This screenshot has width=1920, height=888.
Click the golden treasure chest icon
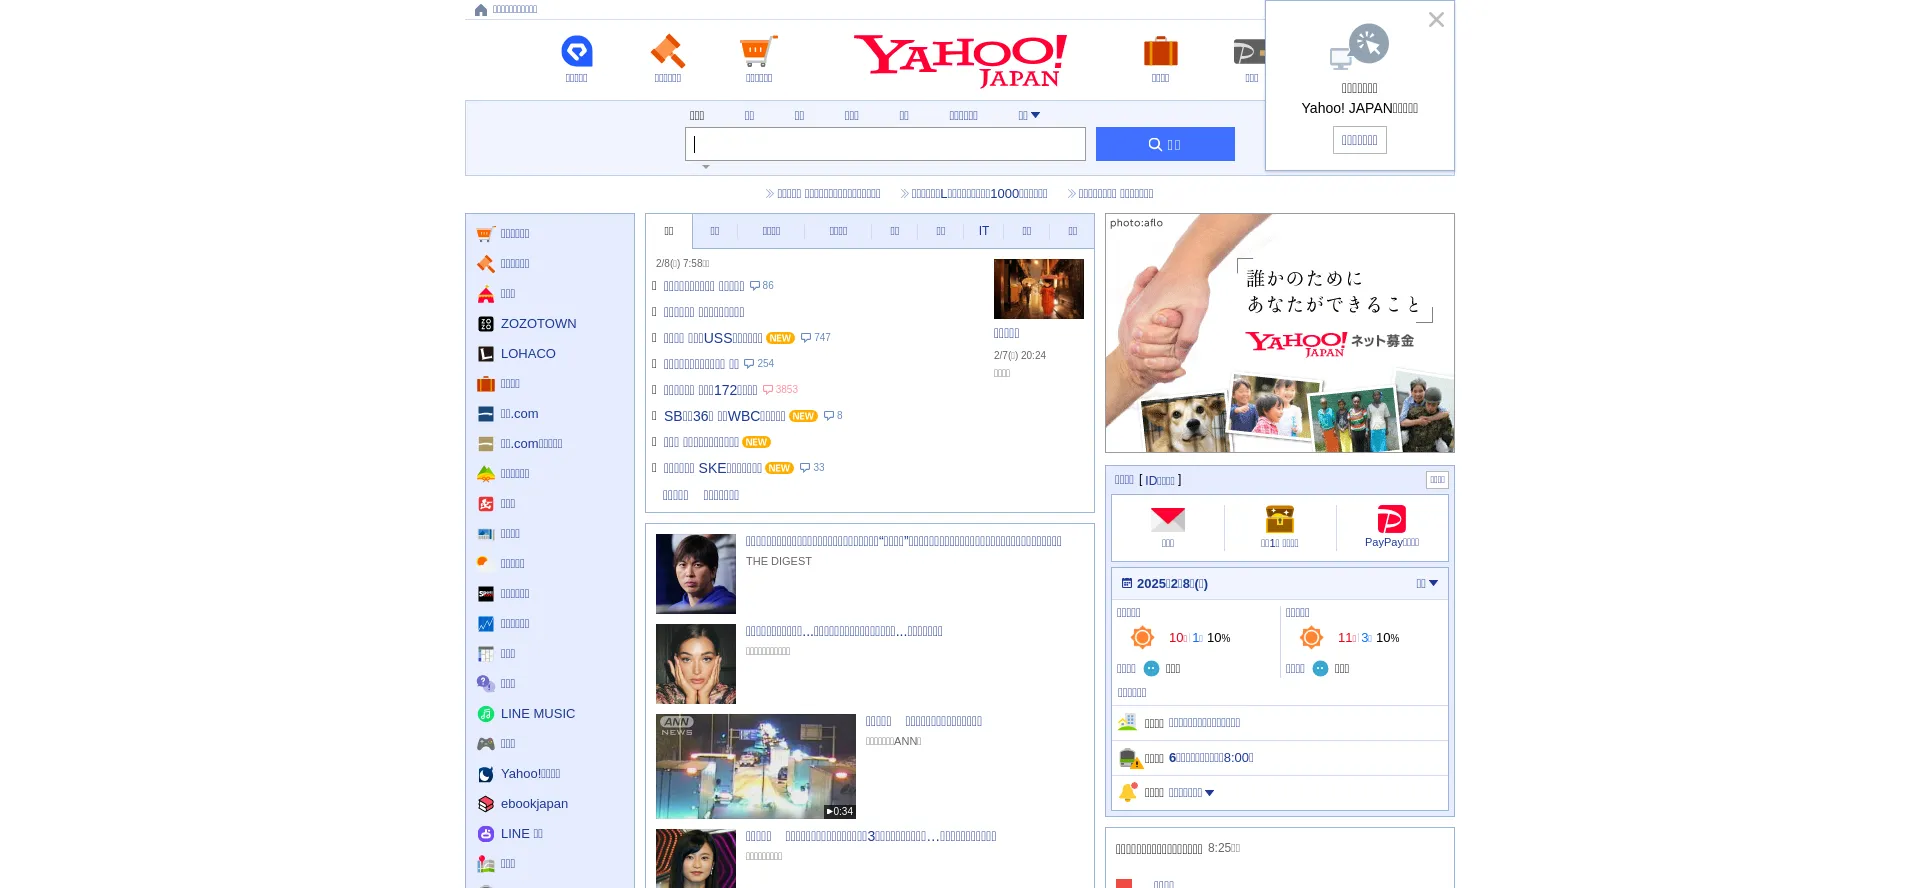click(1279, 520)
